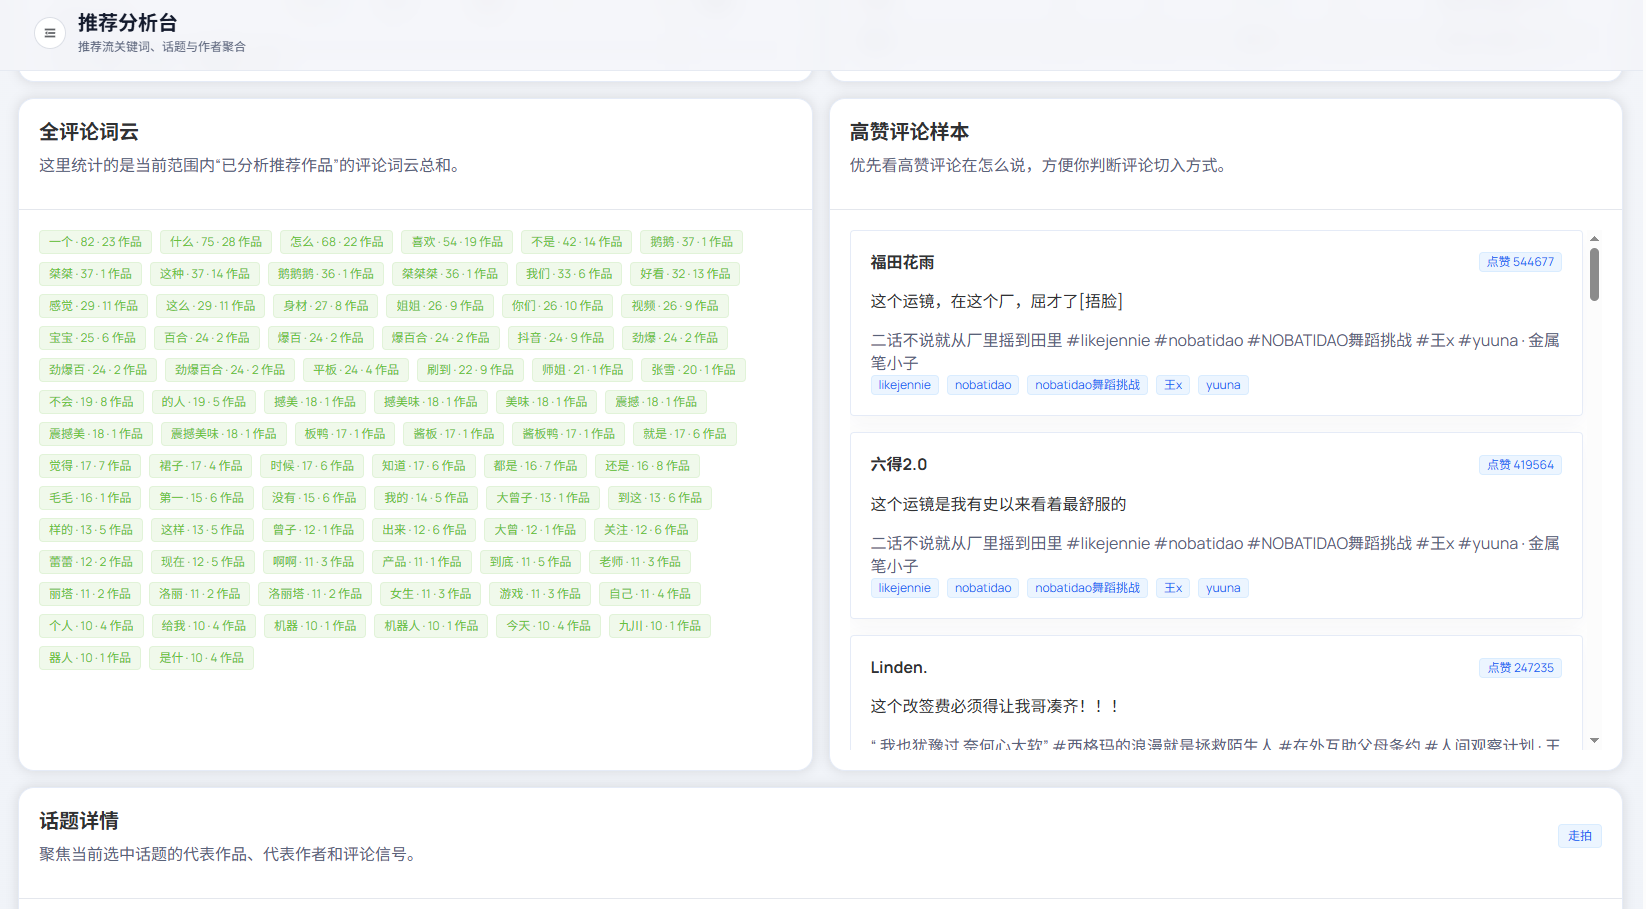Viewport: 1646px width, 909px height.
Task: Select yuuna tag in 福田花雨's comment
Action: (x=1223, y=385)
